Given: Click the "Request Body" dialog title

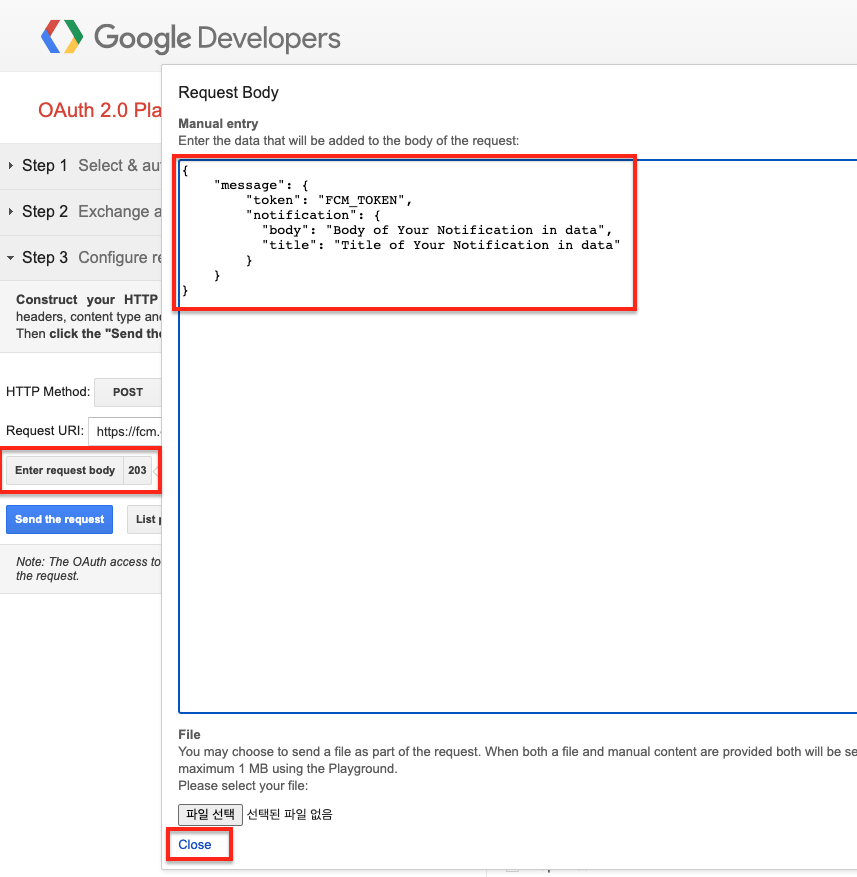Looking at the screenshot, I should coord(228,92).
